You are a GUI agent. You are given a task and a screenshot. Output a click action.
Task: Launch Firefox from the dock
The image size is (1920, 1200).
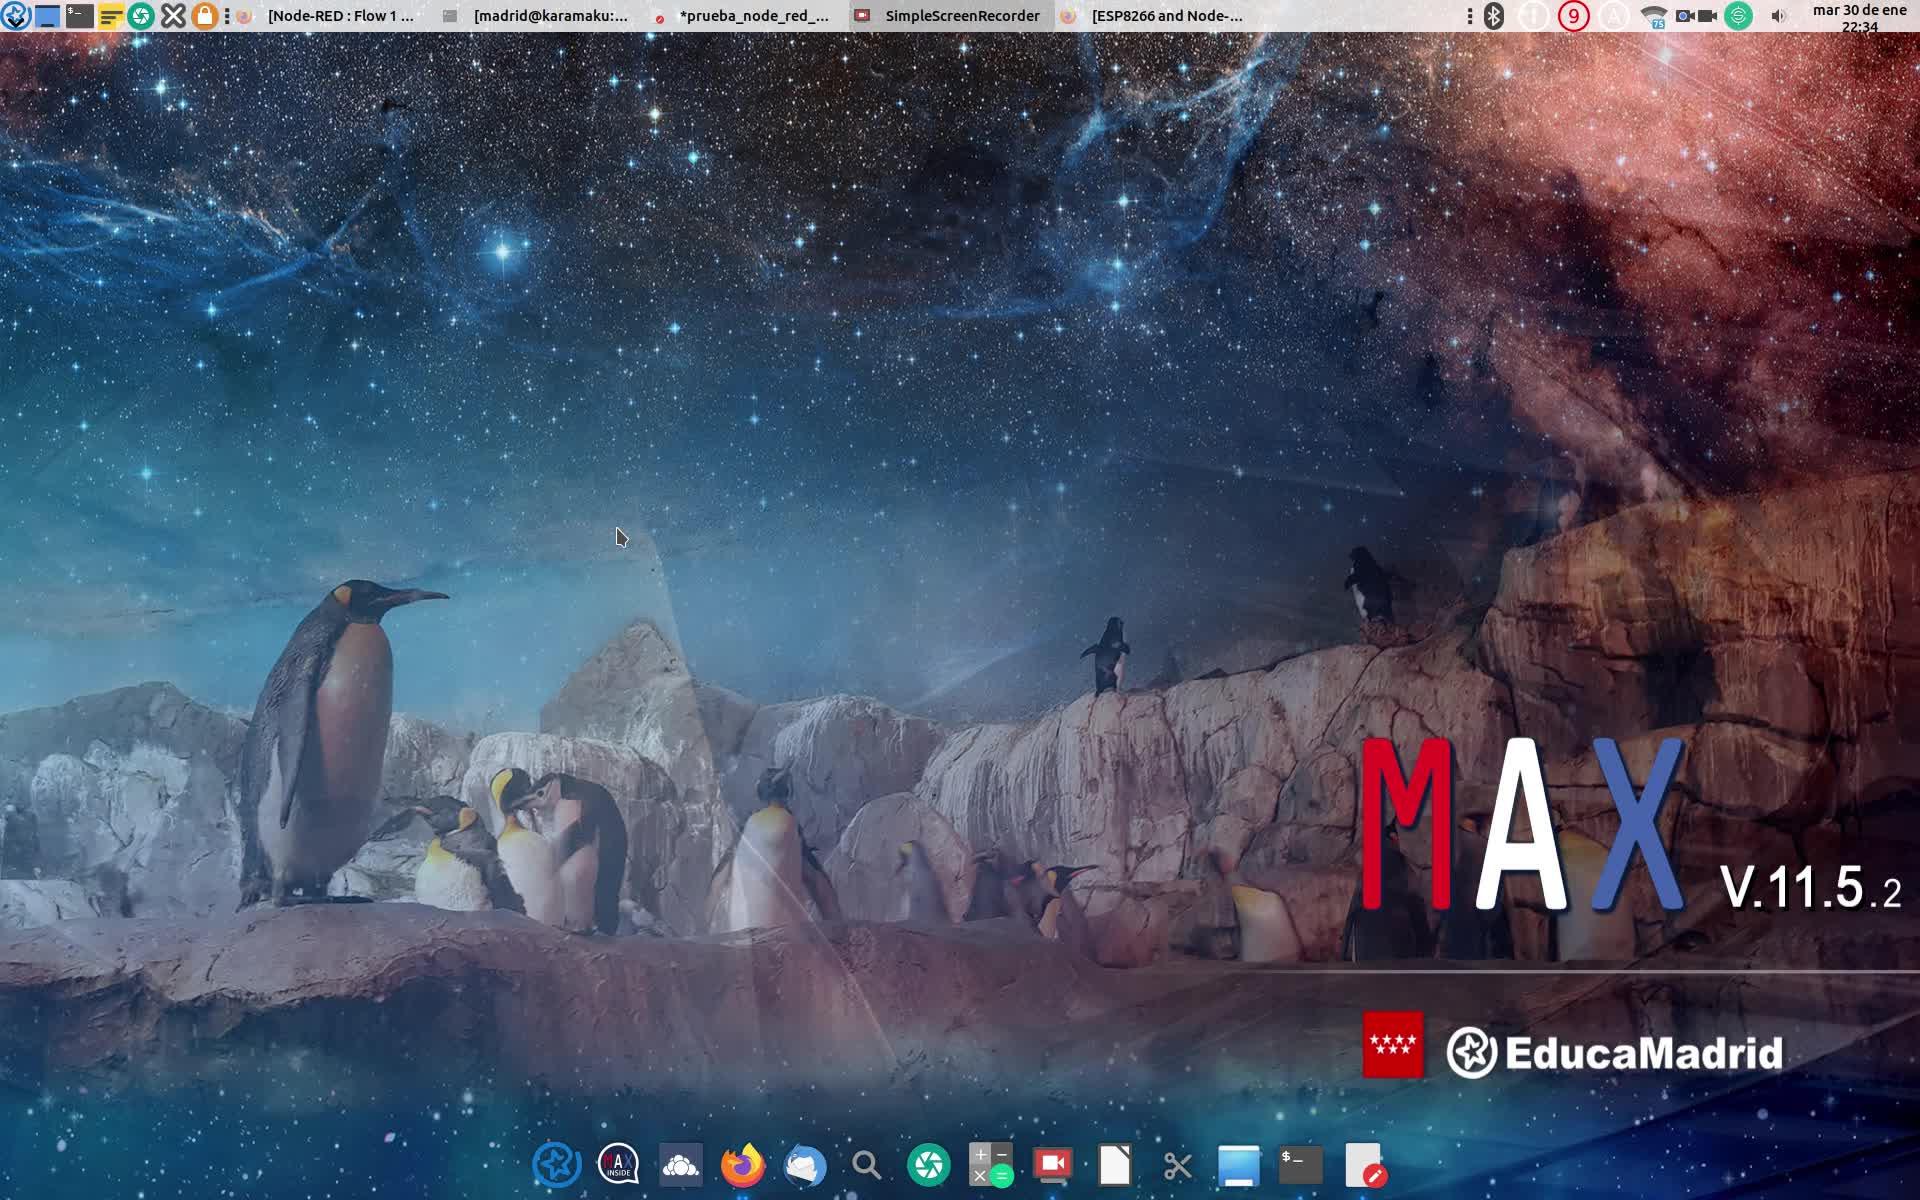click(x=742, y=1165)
